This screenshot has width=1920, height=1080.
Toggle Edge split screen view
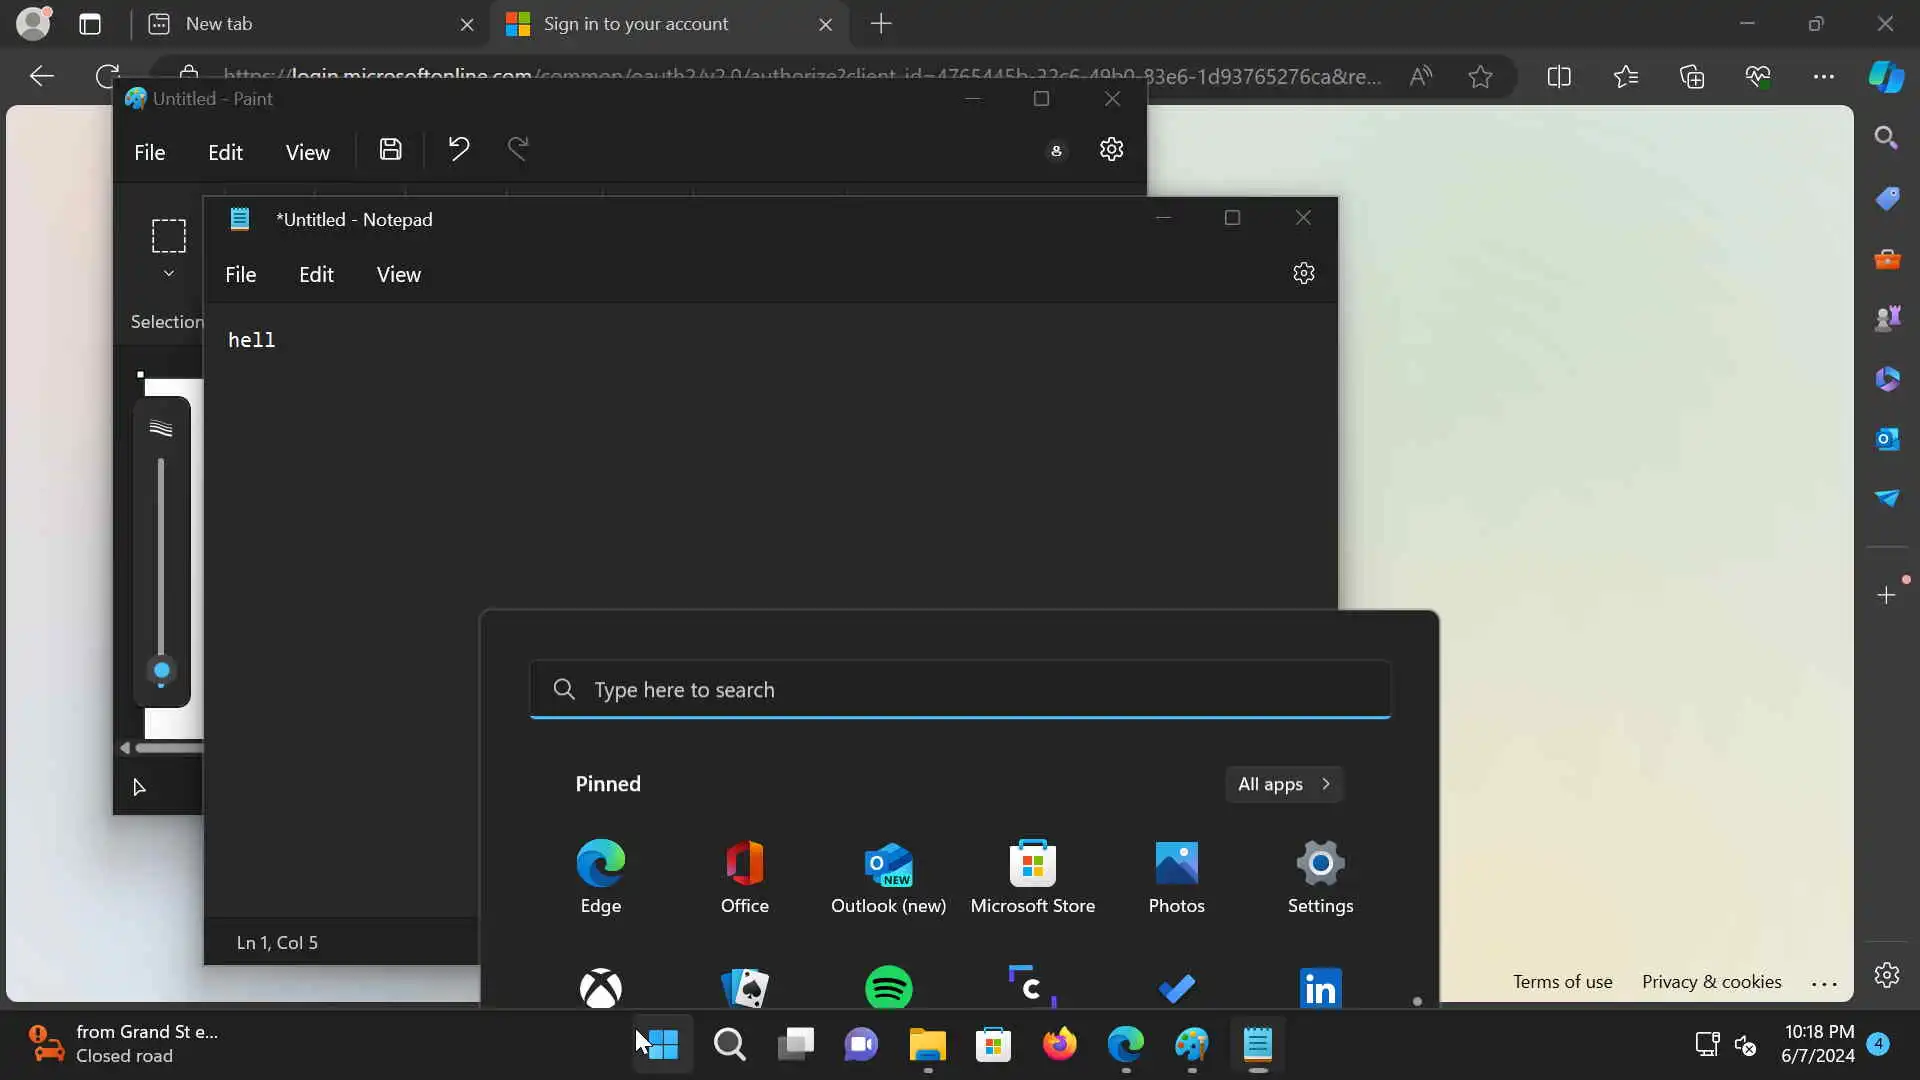point(1558,77)
